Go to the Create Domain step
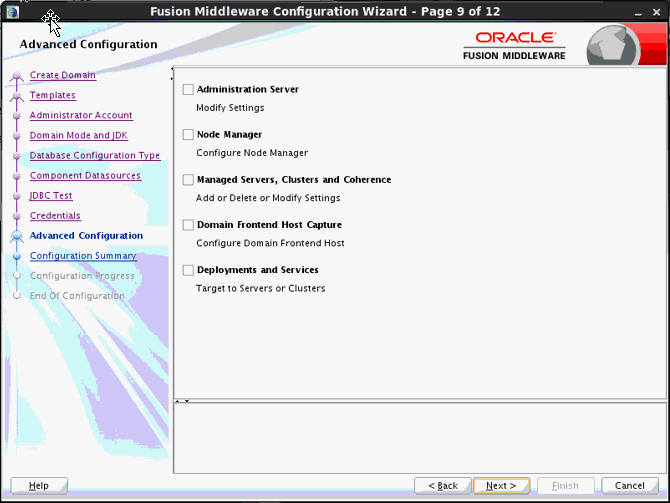 63,75
